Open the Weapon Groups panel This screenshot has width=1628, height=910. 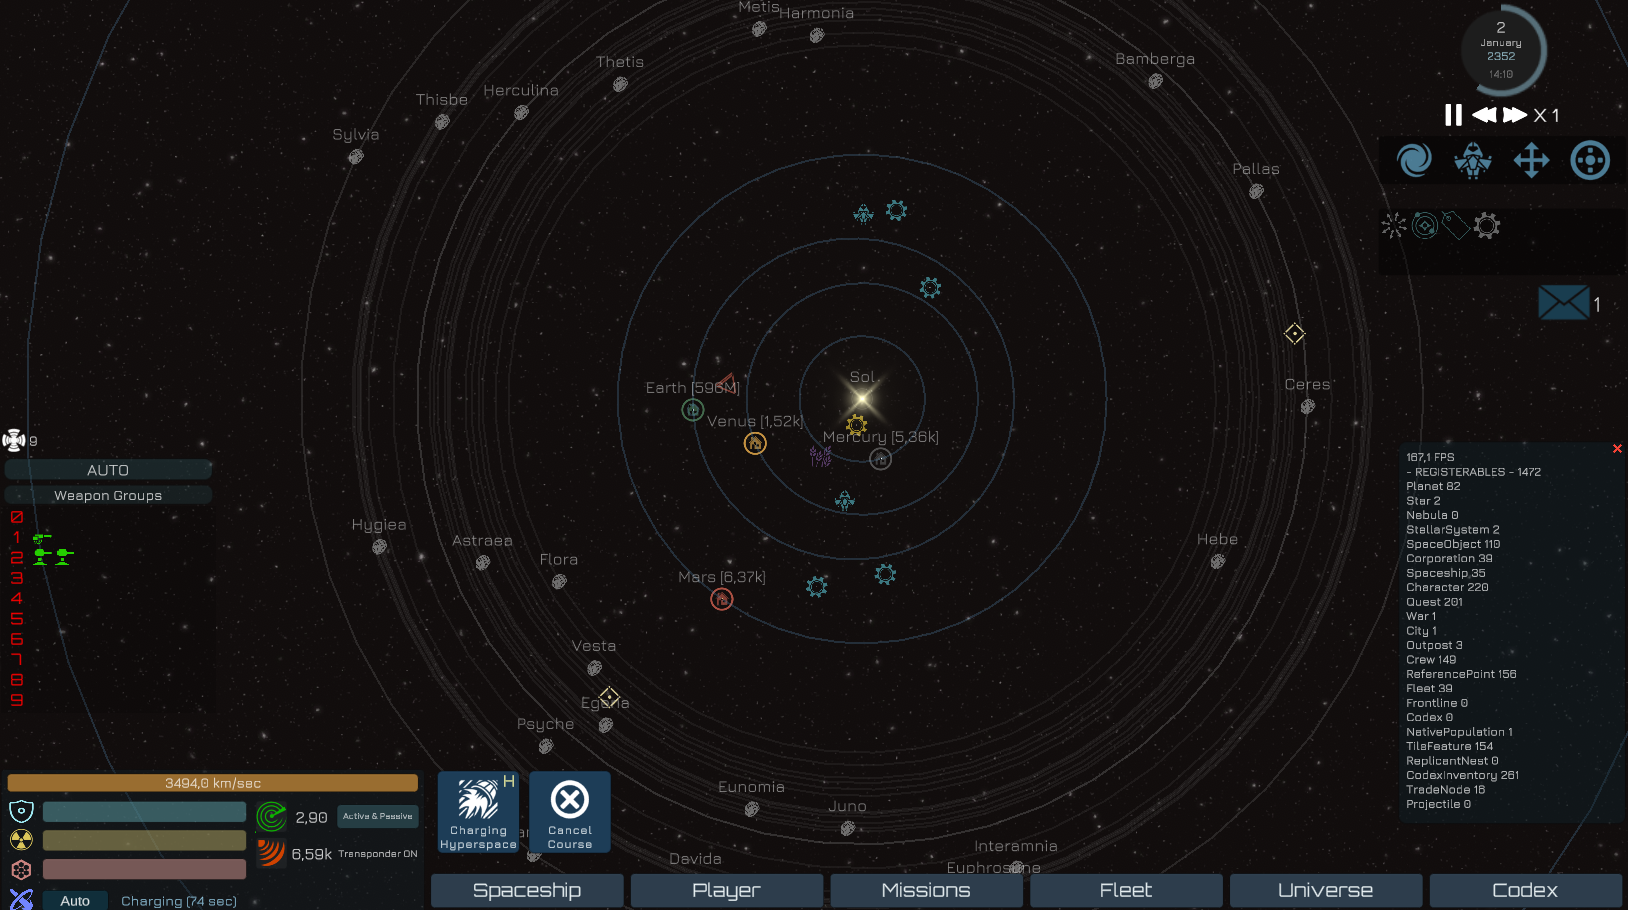108,495
